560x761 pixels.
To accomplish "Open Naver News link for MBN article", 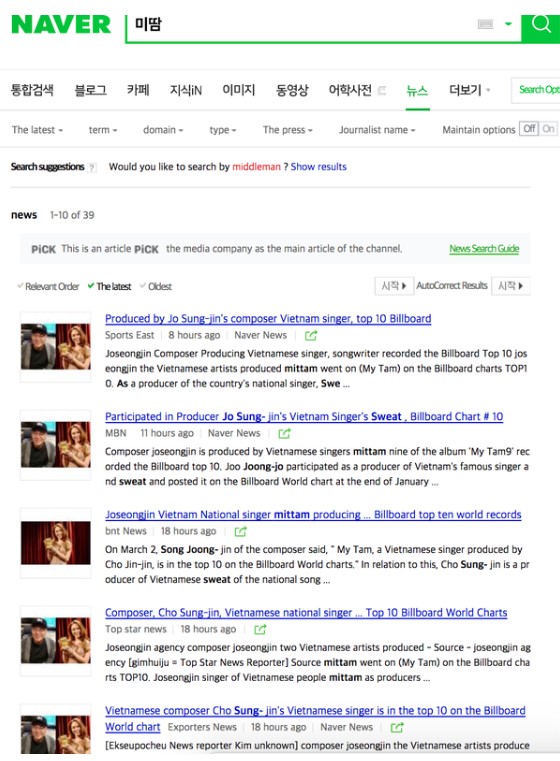I will (234, 433).
